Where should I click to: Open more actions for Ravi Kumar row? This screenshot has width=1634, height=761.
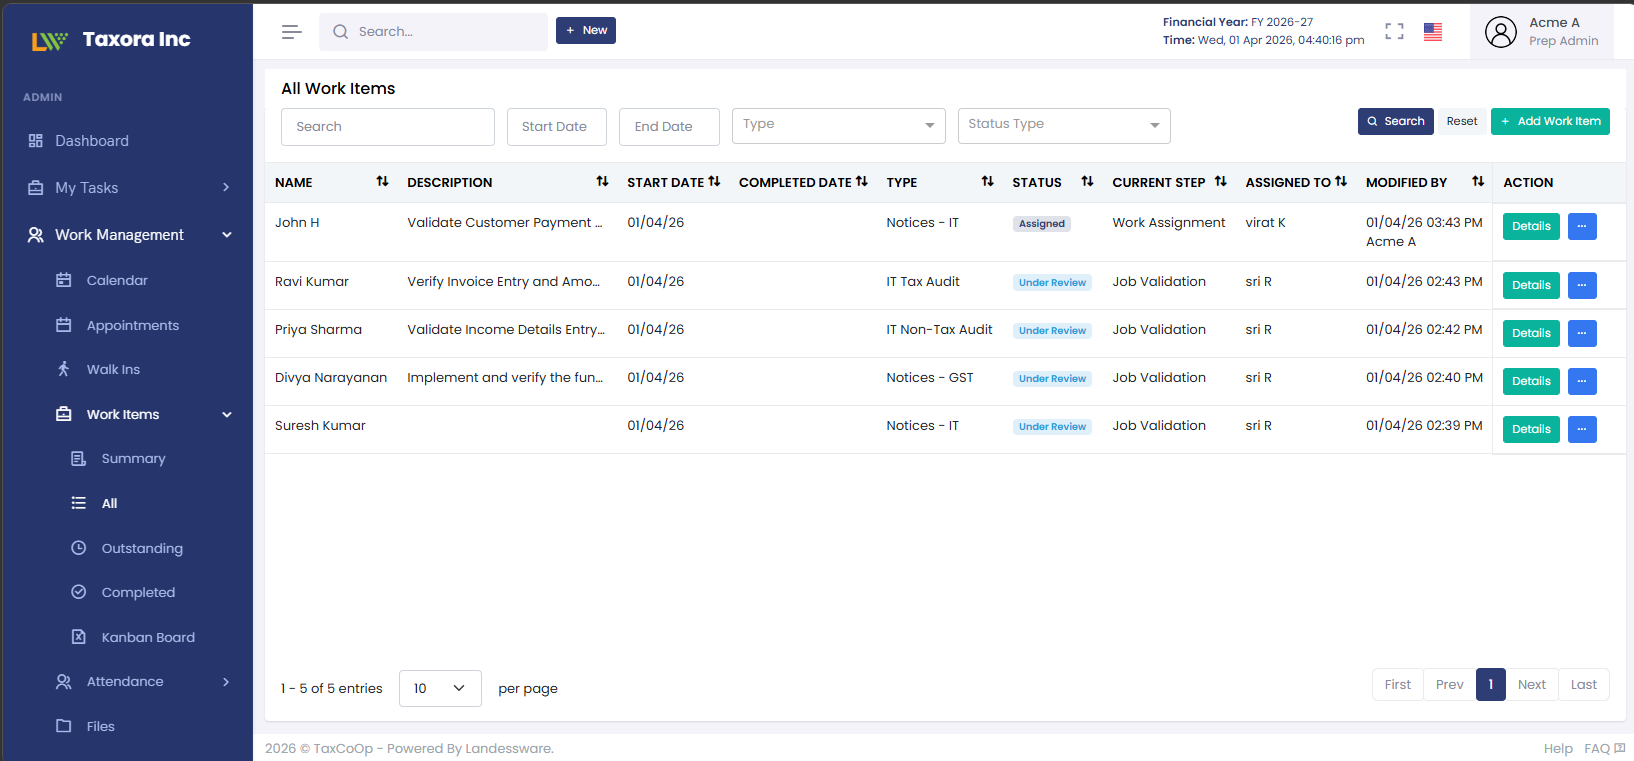pos(1582,285)
